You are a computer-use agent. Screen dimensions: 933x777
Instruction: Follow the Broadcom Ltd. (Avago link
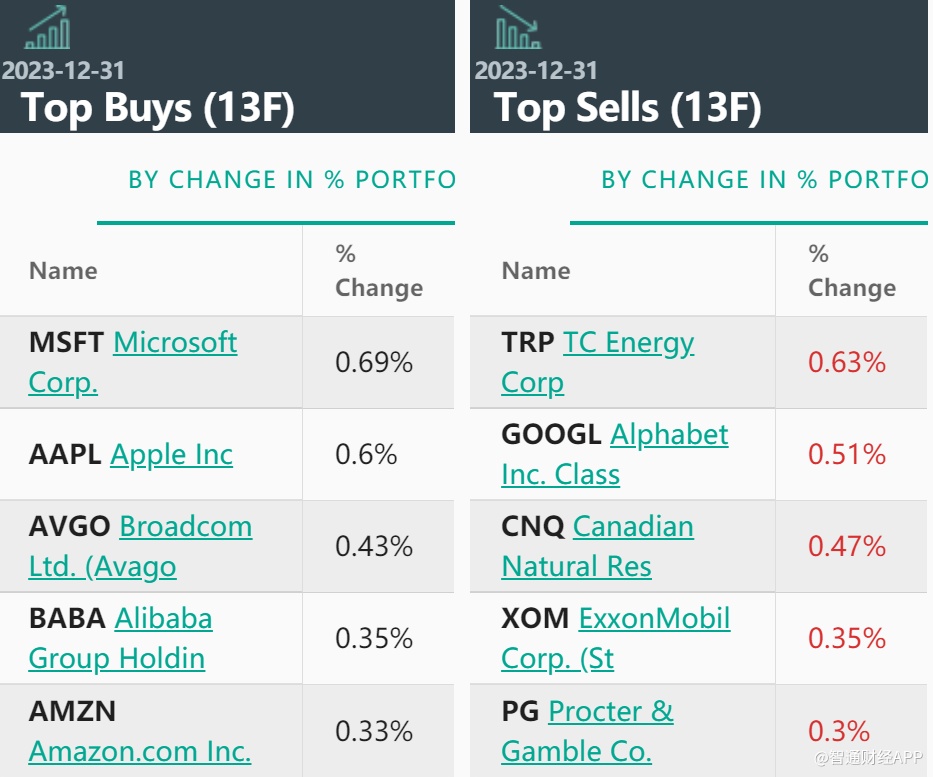coord(185,527)
